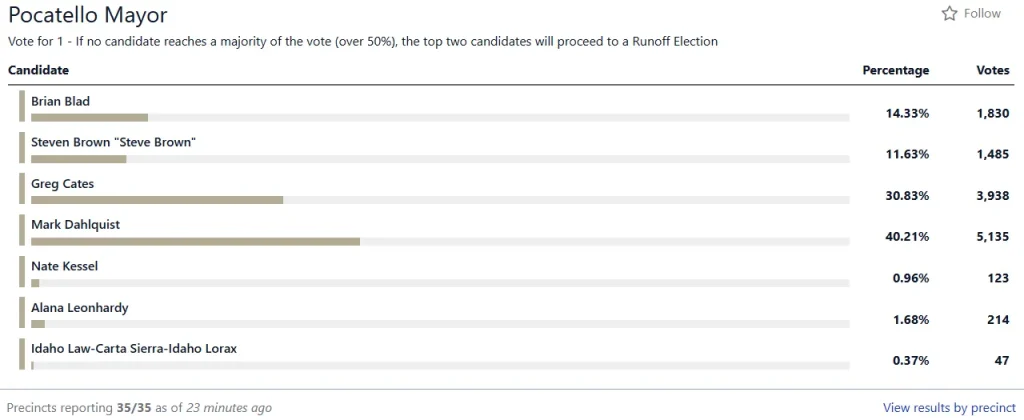Select Greg Cates candidate name
The height and width of the screenshot is (420, 1024).
click(x=62, y=184)
